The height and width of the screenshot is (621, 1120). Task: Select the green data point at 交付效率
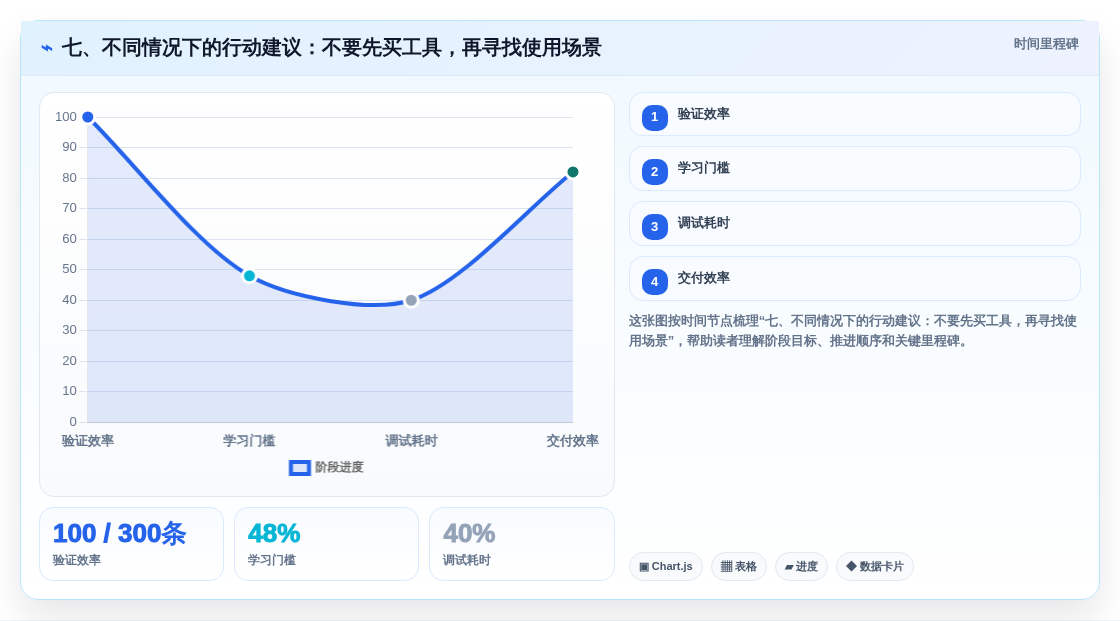point(573,172)
